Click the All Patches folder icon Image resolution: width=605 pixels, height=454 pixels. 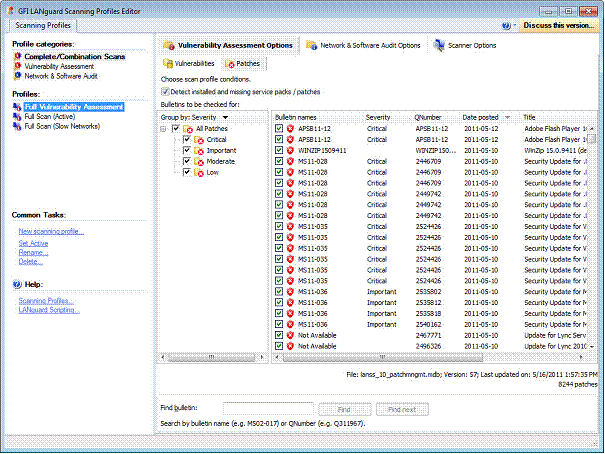point(188,129)
